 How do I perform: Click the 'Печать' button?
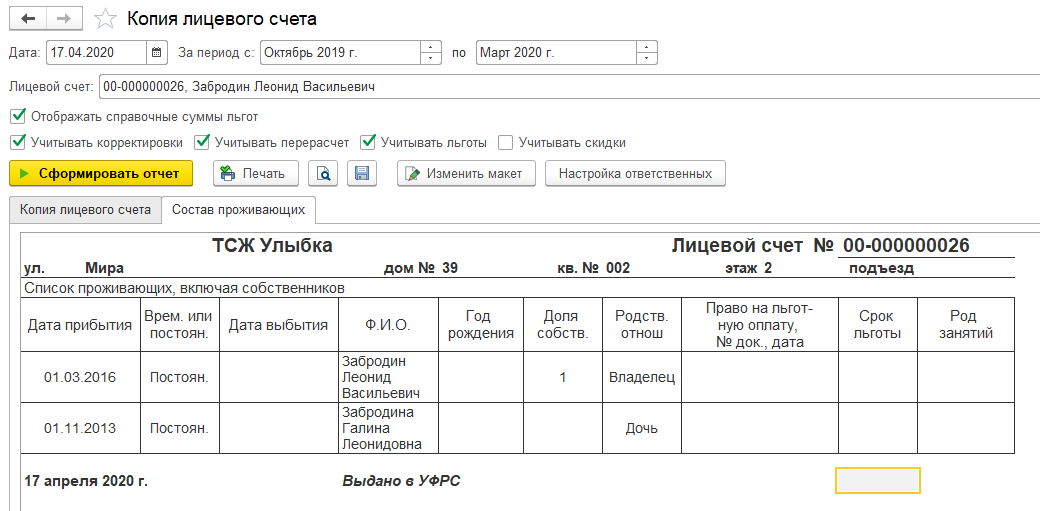256,174
